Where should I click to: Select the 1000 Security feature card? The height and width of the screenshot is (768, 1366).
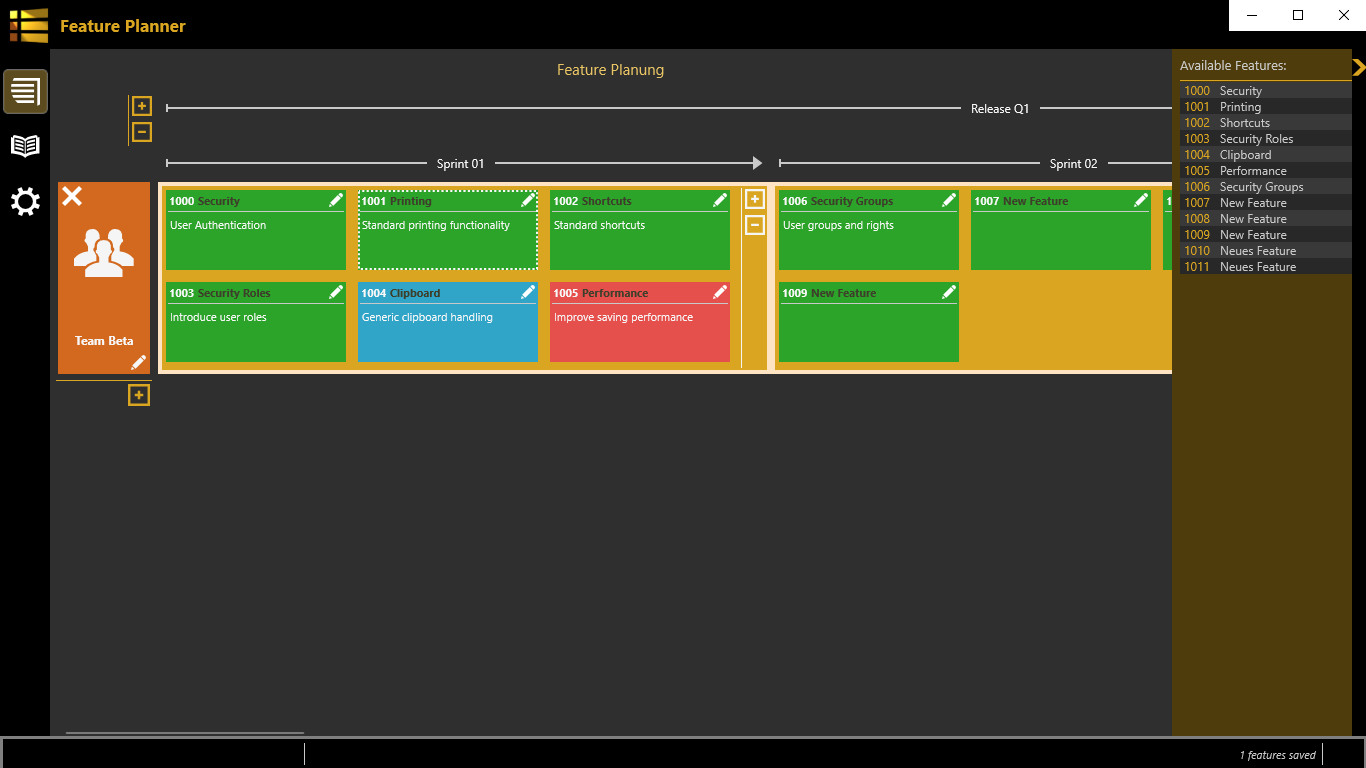pyautogui.click(x=256, y=230)
